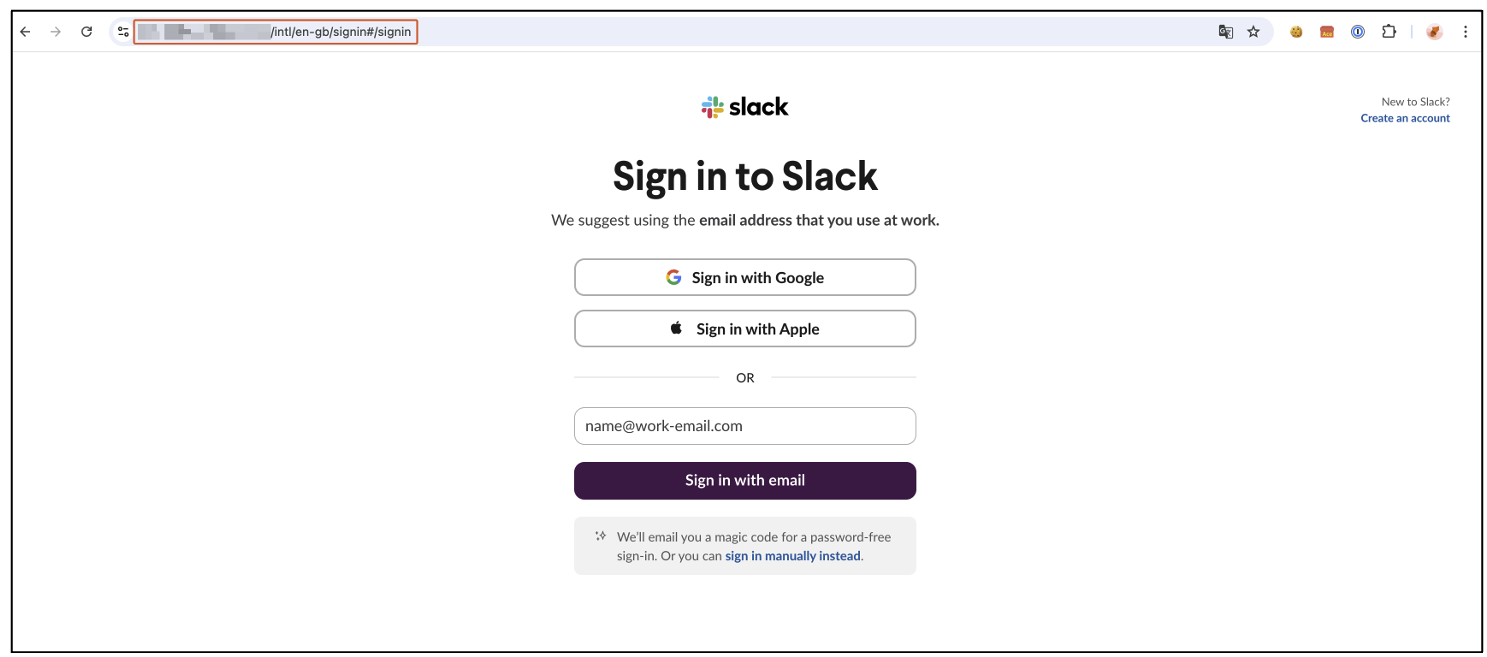
Task: Click the cookie-shaped extension icon
Action: 1296,31
